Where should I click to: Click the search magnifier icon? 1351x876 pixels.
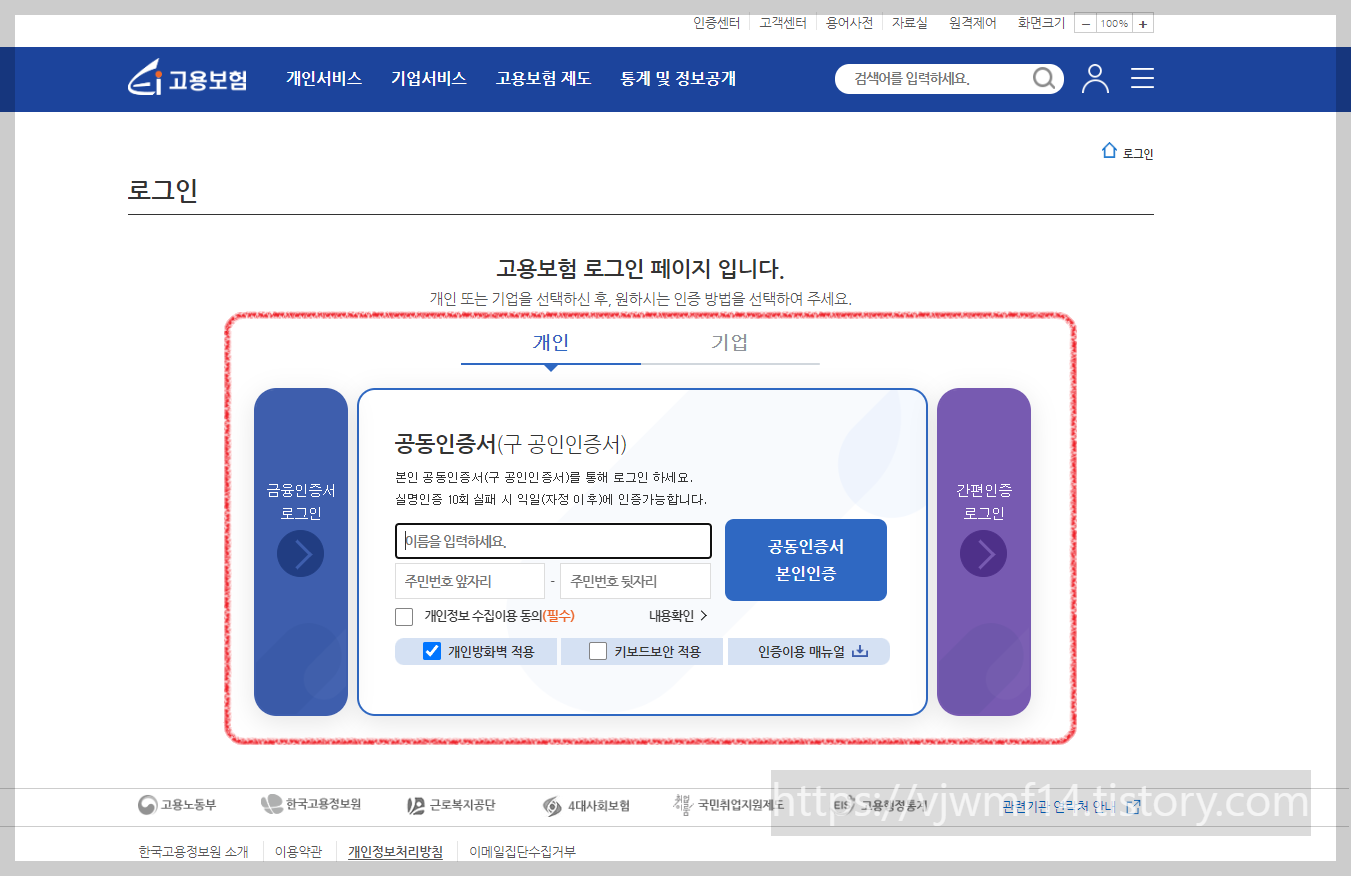point(1044,79)
